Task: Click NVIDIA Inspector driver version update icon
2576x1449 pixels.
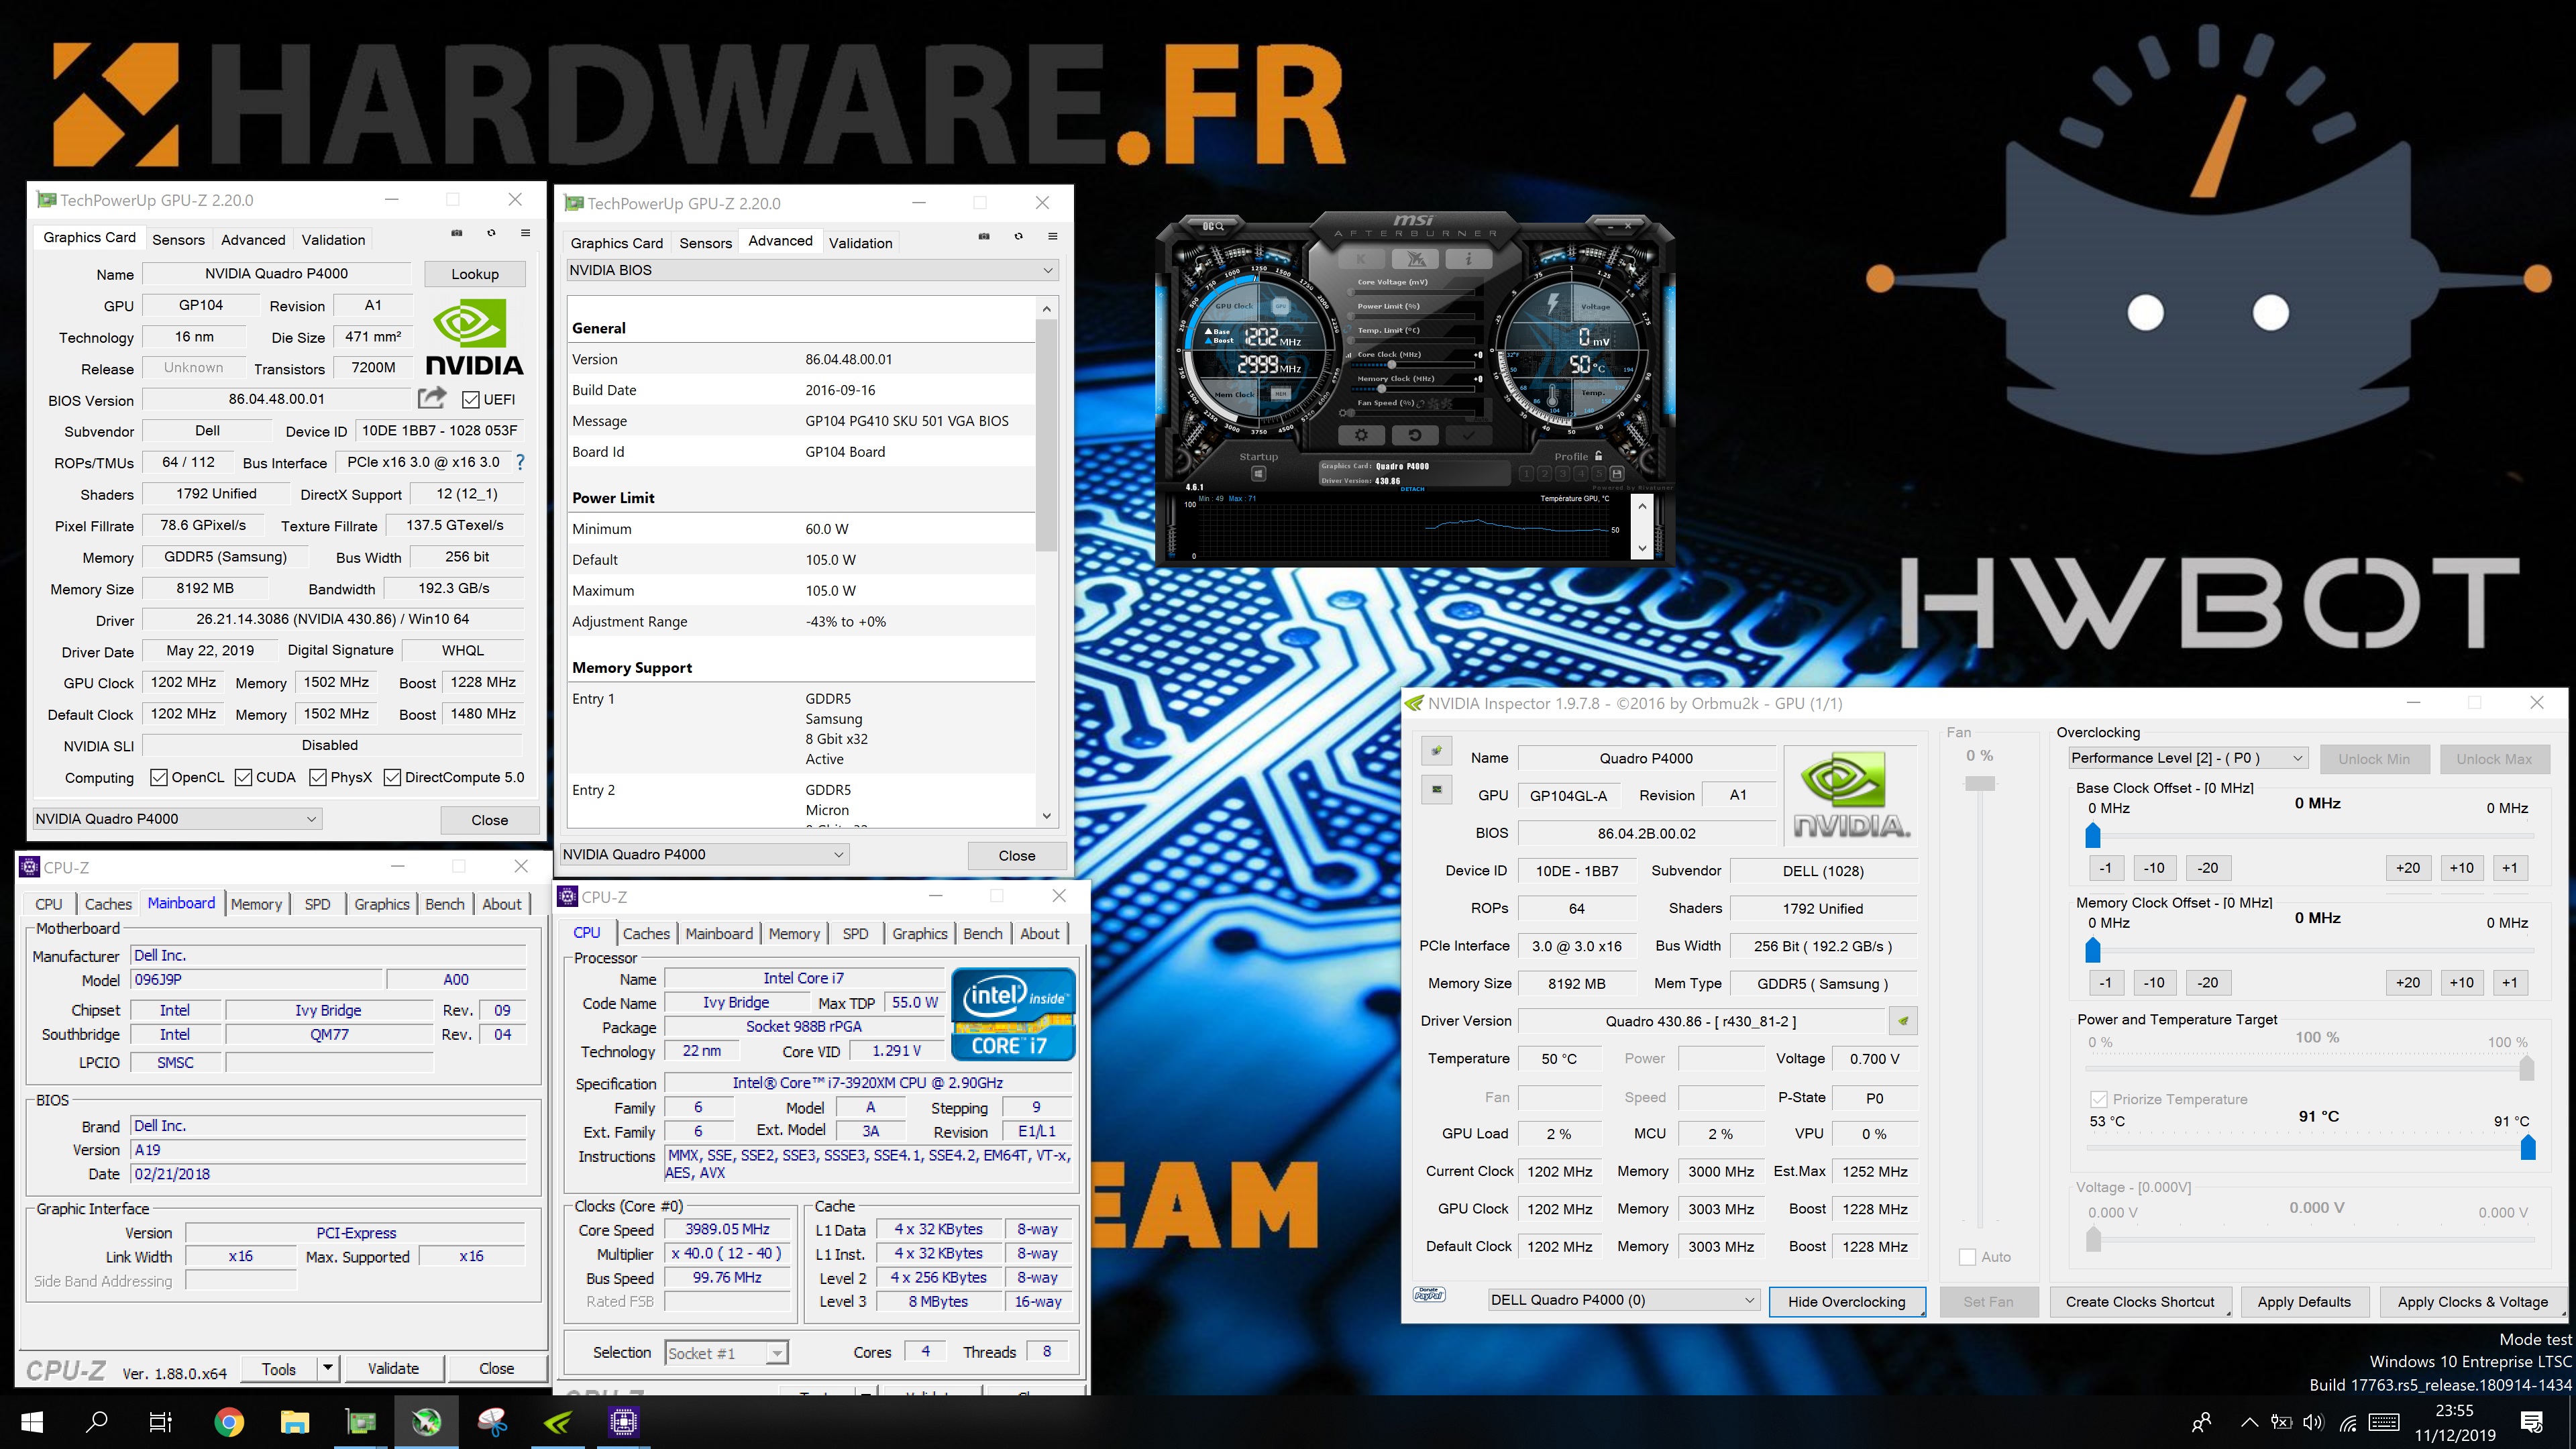Action: (x=1903, y=1021)
